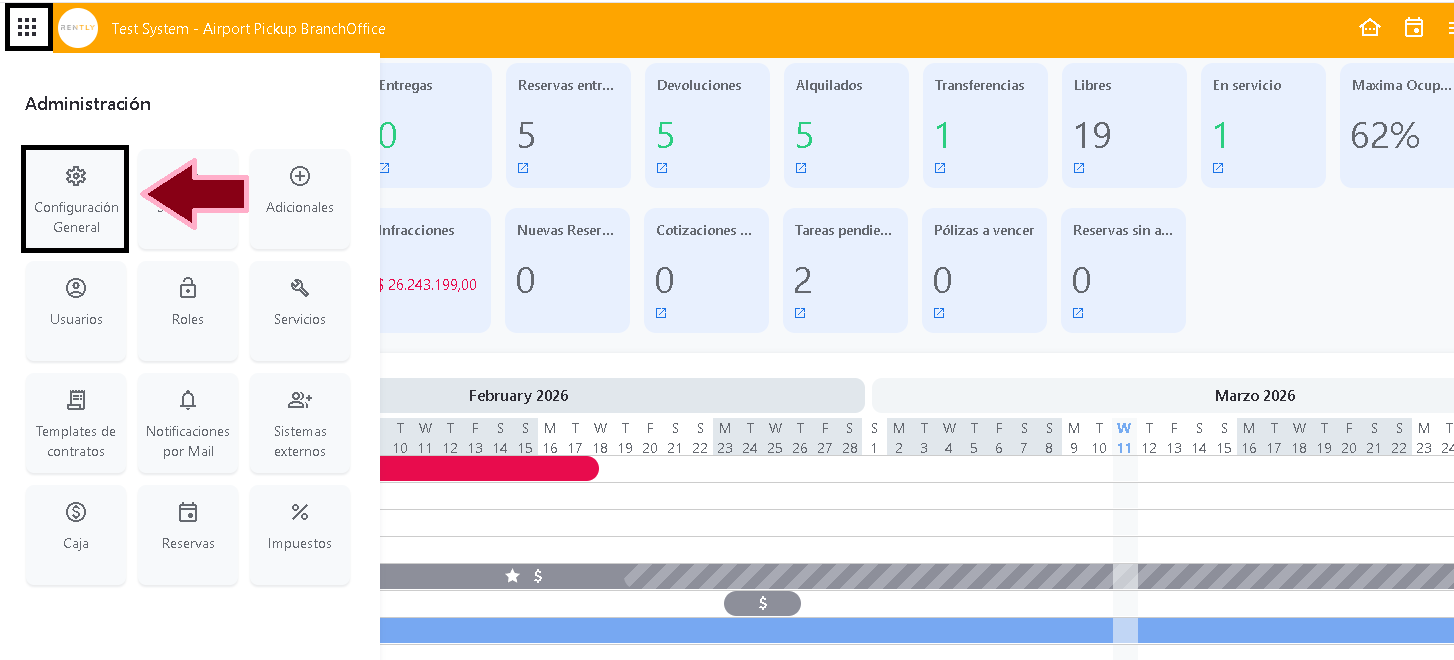Image resolution: width=1454 pixels, height=660 pixels.
Task: Open Alquilados card external link
Action: pyautogui.click(x=801, y=168)
